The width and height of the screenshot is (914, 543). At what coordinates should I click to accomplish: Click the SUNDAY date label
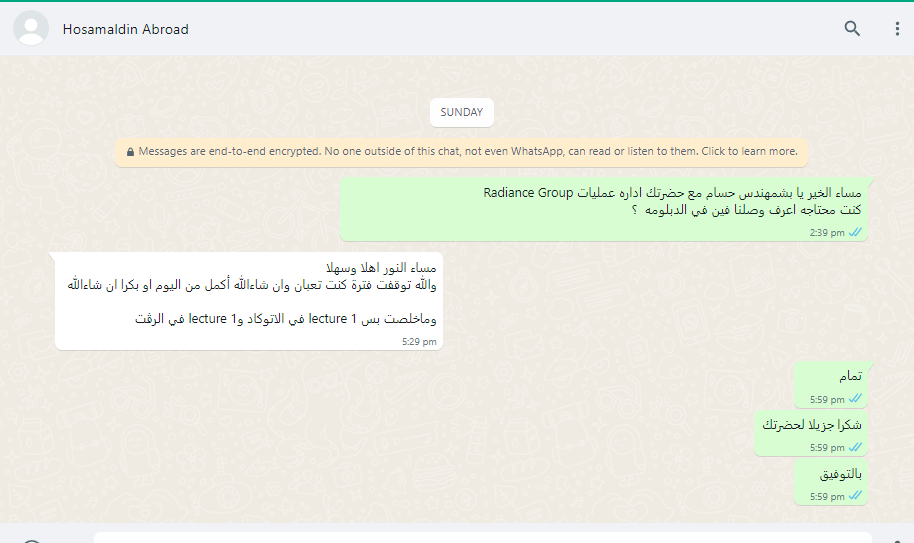pyautogui.click(x=462, y=112)
